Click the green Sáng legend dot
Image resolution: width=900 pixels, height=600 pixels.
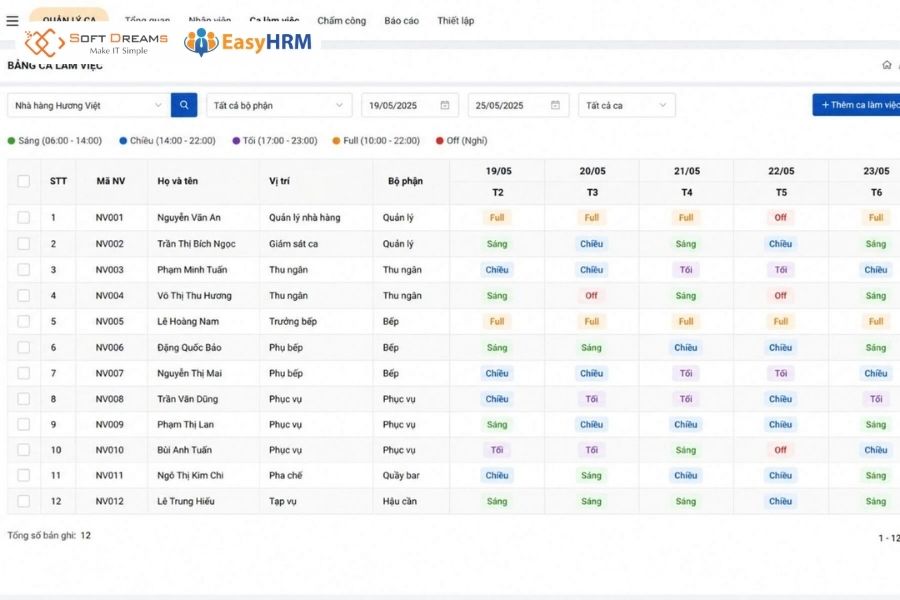point(11,141)
